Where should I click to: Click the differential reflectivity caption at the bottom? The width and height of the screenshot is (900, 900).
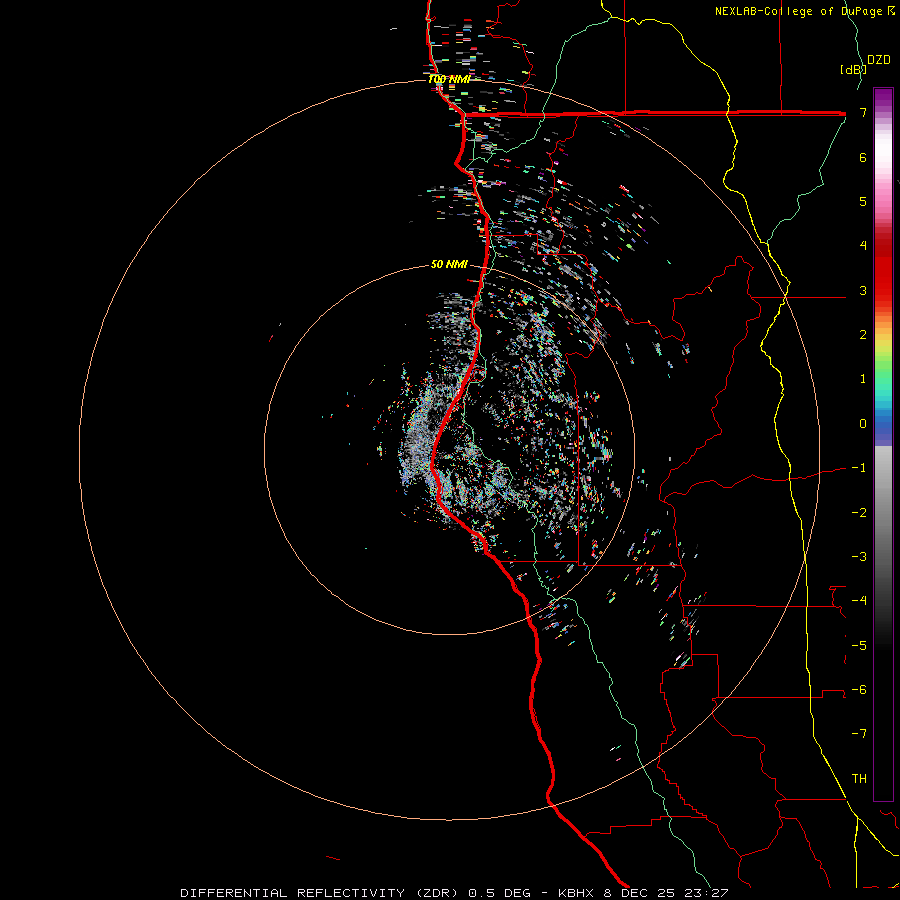[x=454, y=893]
